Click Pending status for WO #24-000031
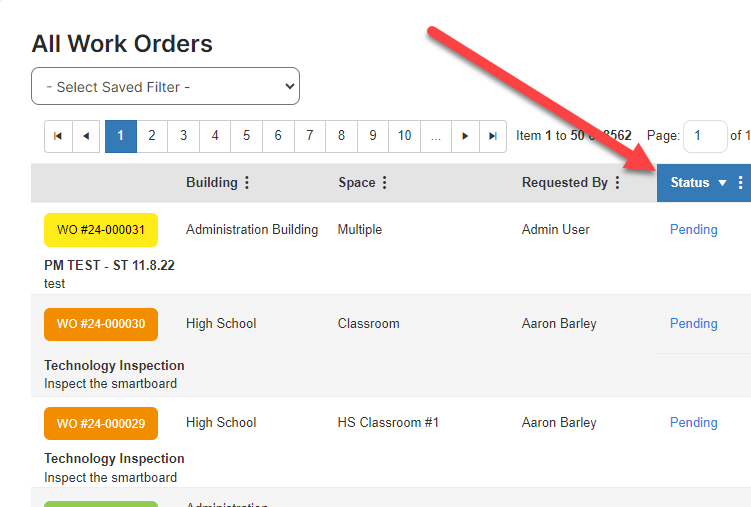 click(694, 230)
